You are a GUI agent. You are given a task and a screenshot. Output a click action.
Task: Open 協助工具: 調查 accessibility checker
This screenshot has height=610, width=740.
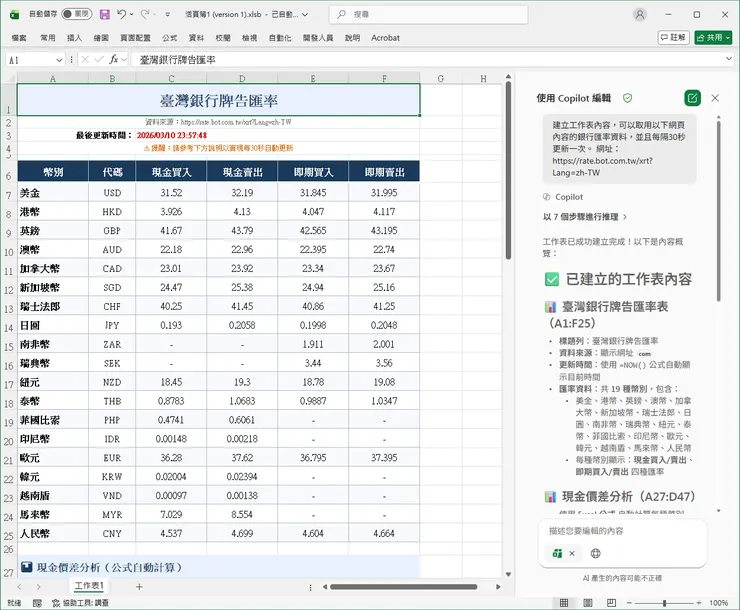[x=80, y=603]
